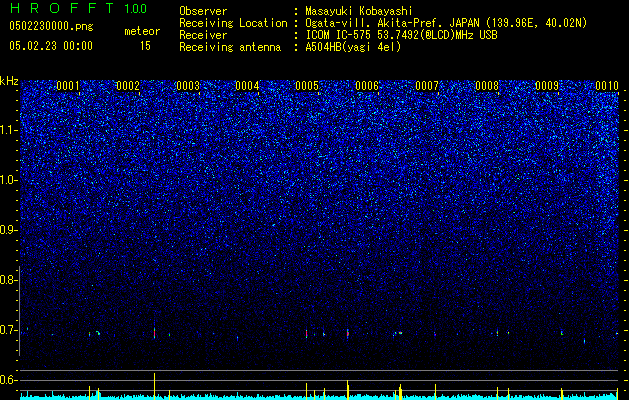629x400 pixels.
Task: Click the 0.8 kHz axis label
Action: coord(7,280)
